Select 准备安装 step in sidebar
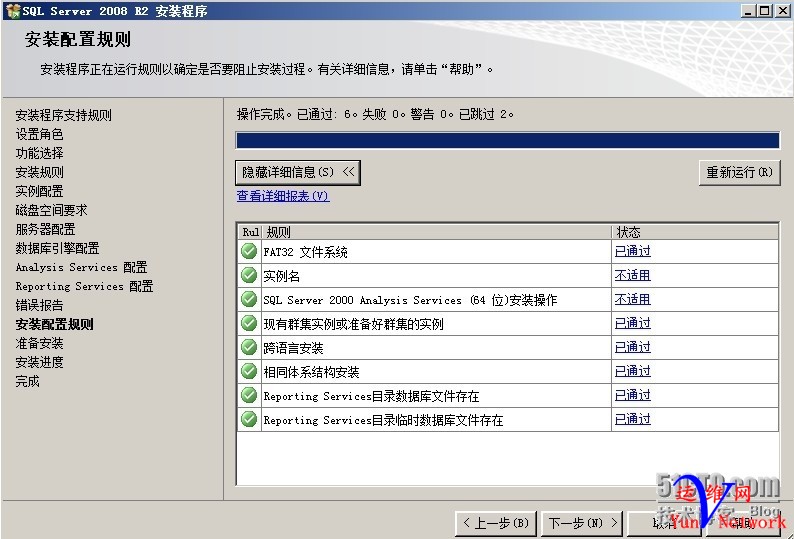The width and height of the screenshot is (794, 539). click(x=39, y=343)
